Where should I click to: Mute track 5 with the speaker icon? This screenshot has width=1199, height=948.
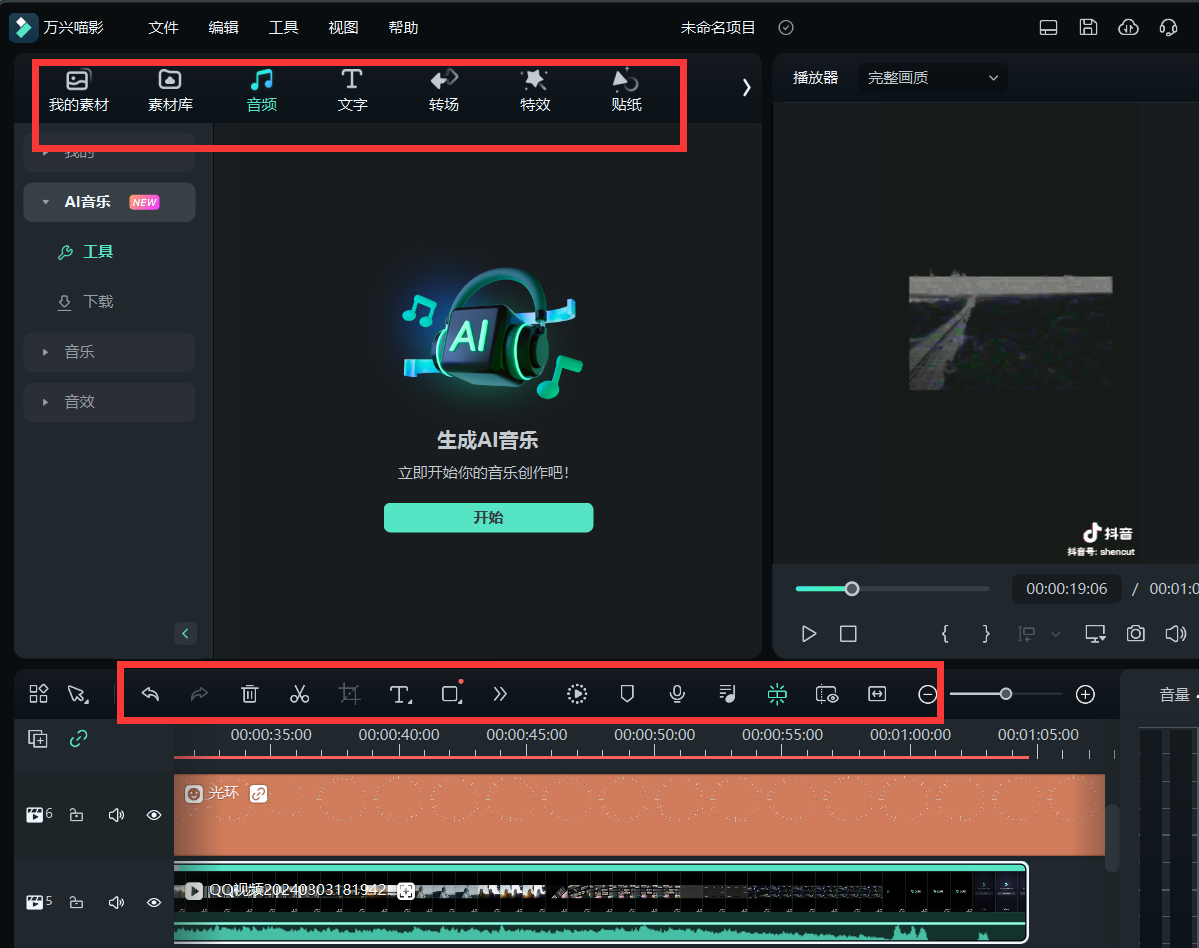(116, 902)
